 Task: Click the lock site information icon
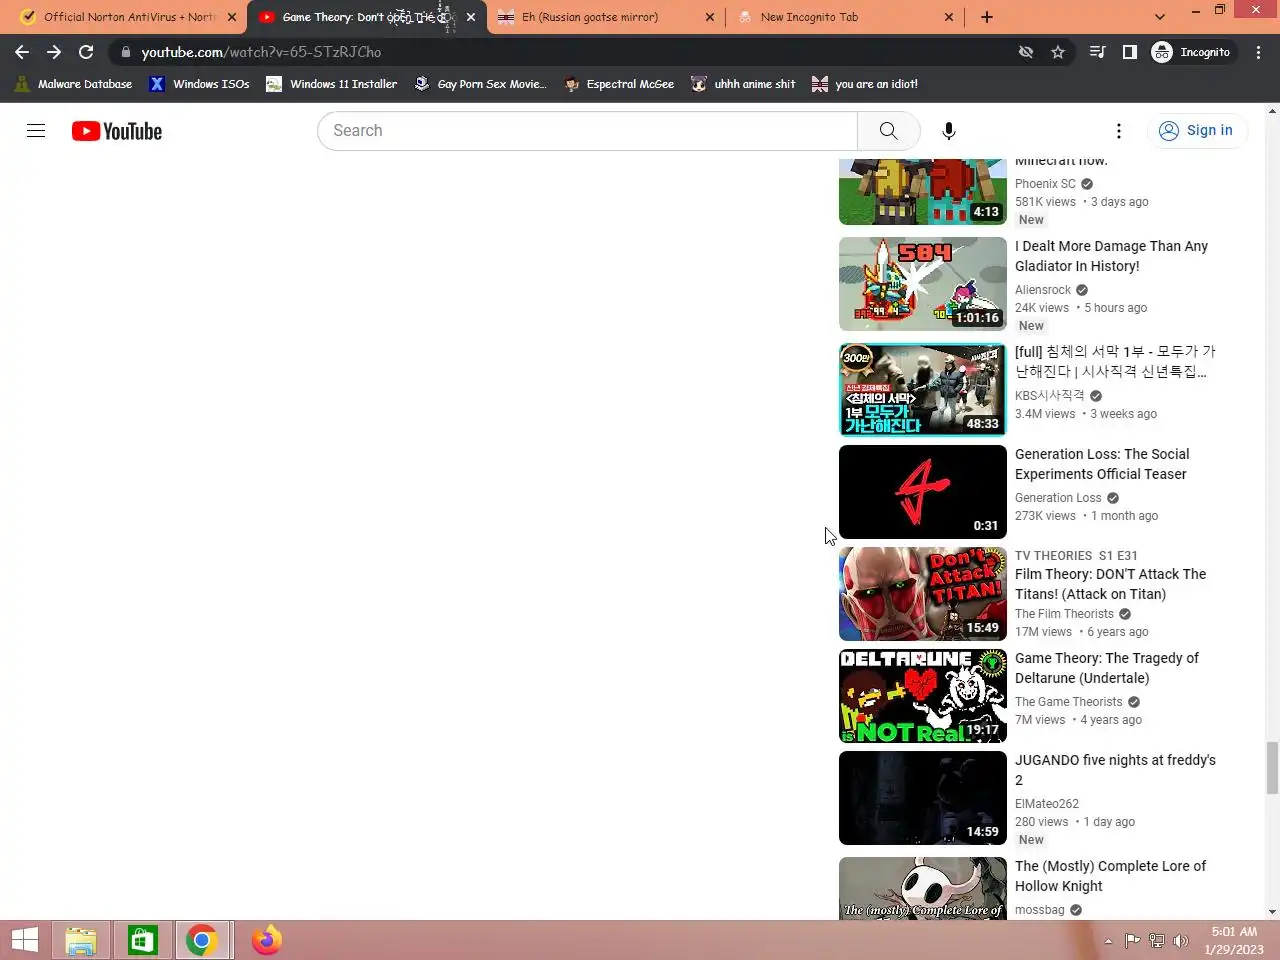125,52
